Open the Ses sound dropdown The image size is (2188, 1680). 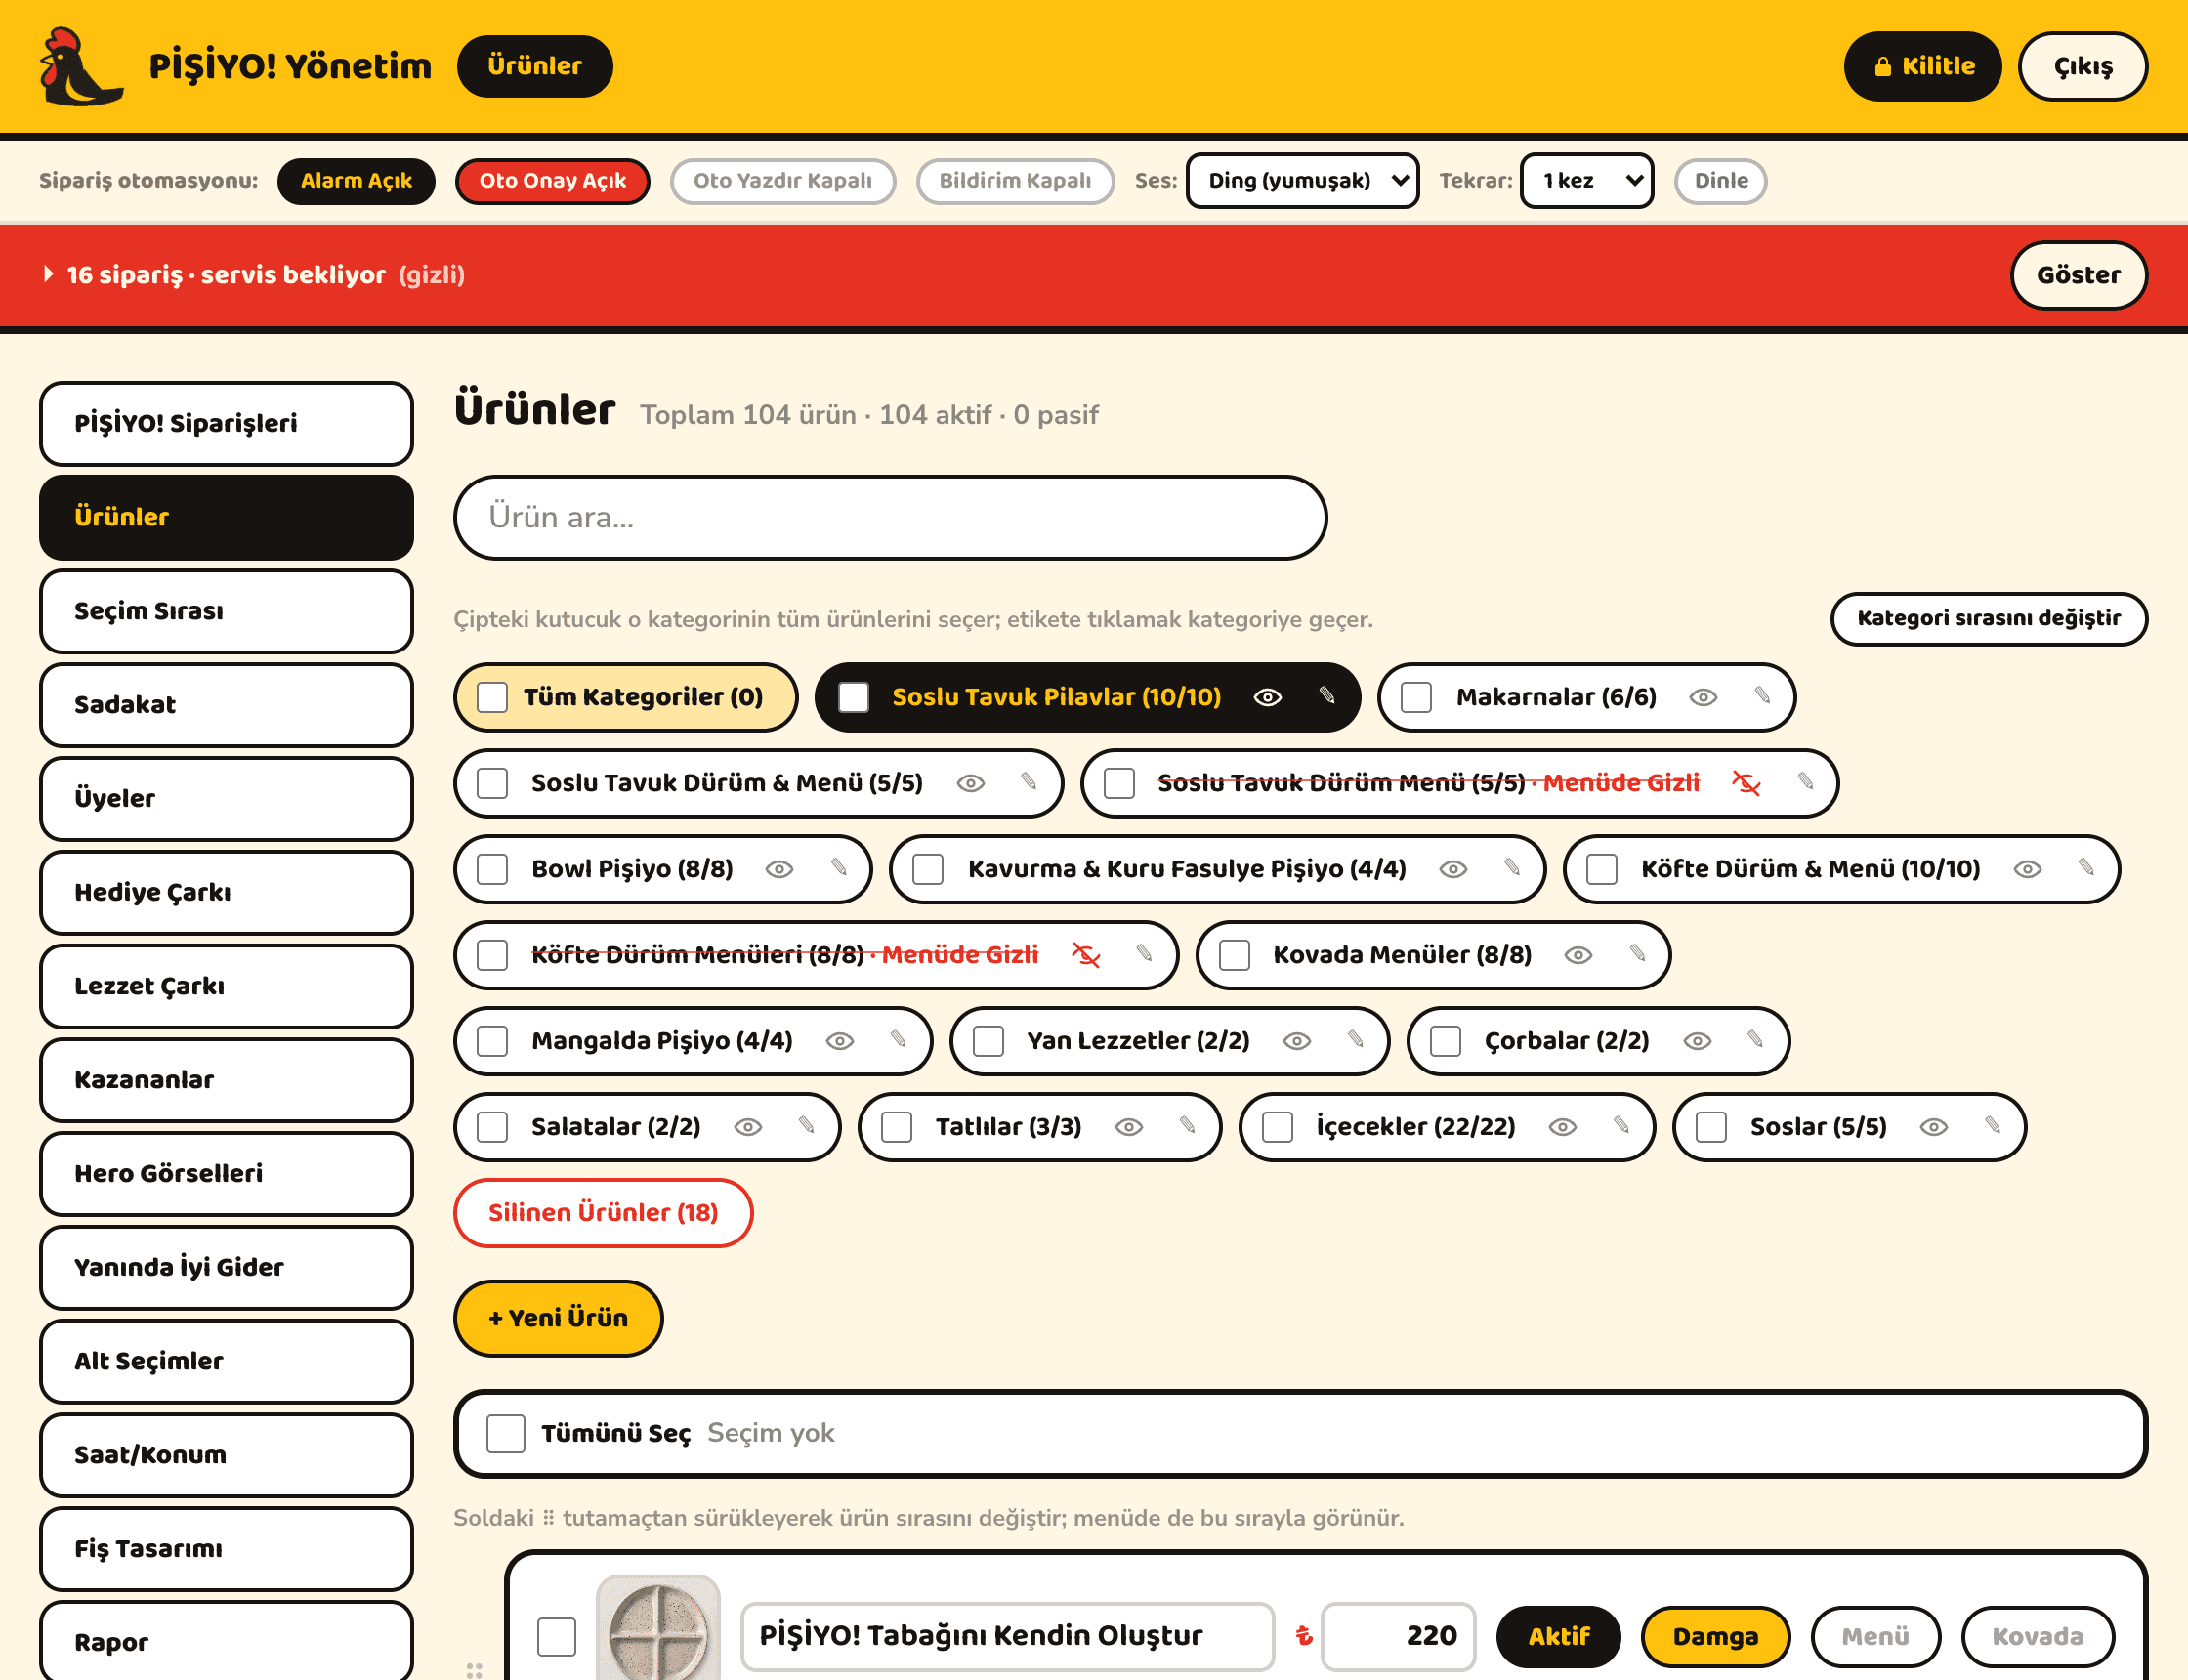1302,181
